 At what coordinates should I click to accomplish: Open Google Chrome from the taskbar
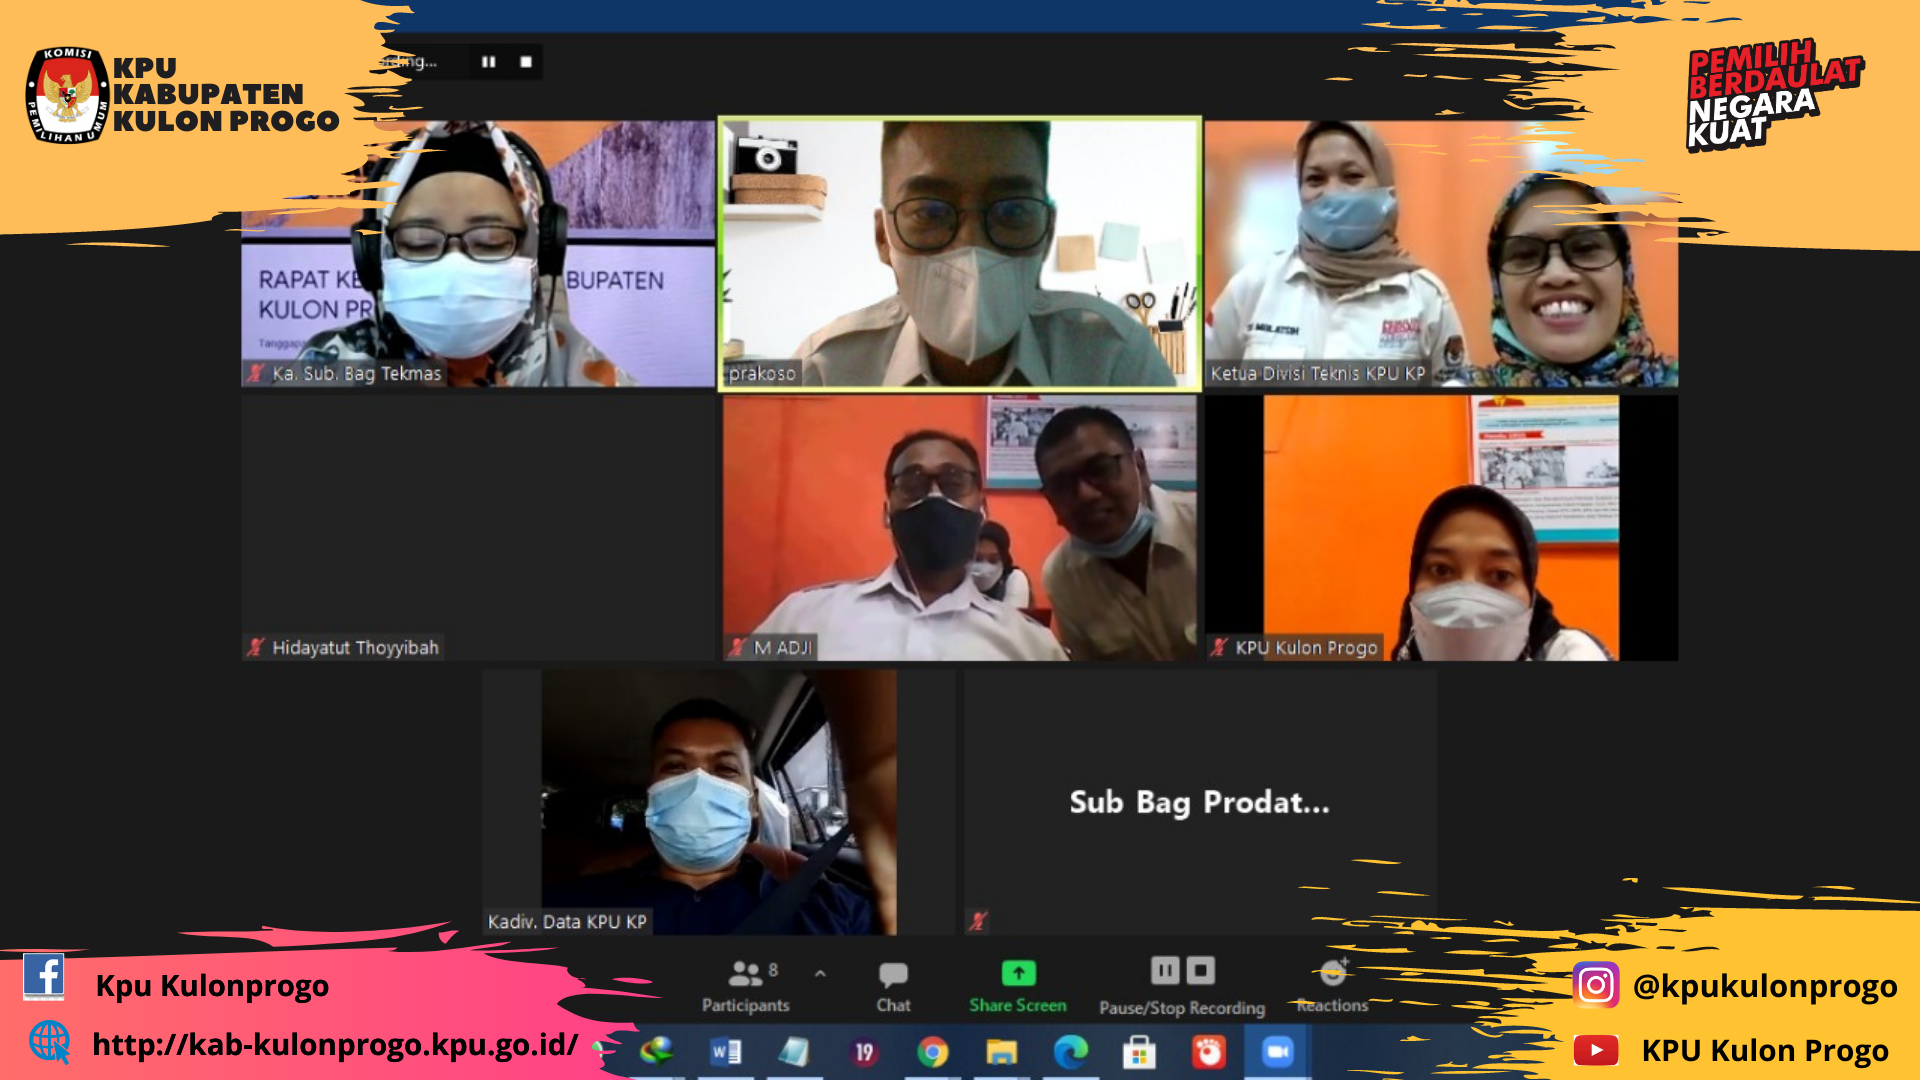pyautogui.click(x=932, y=1052)
